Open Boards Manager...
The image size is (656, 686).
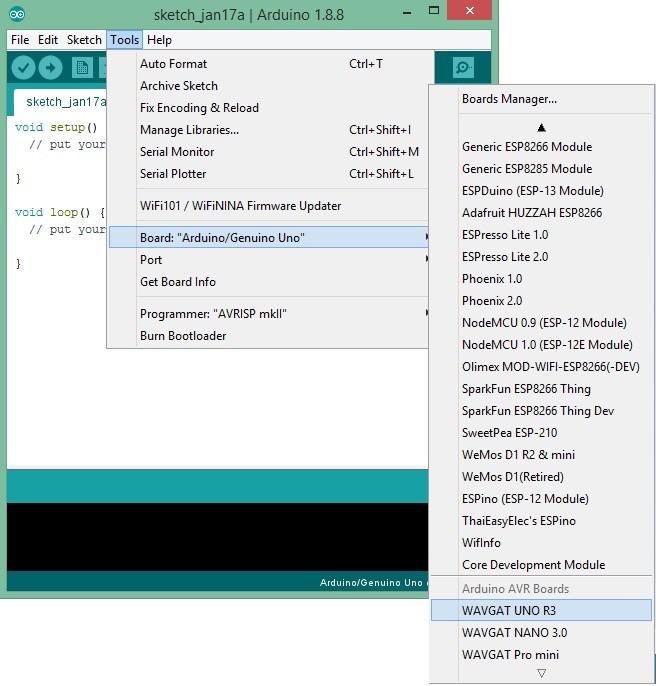point(541,99)
